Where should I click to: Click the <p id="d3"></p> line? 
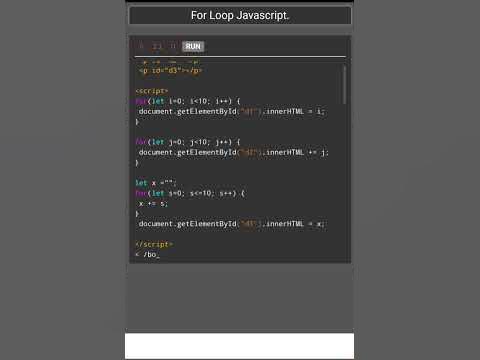(x=170, y=70)
